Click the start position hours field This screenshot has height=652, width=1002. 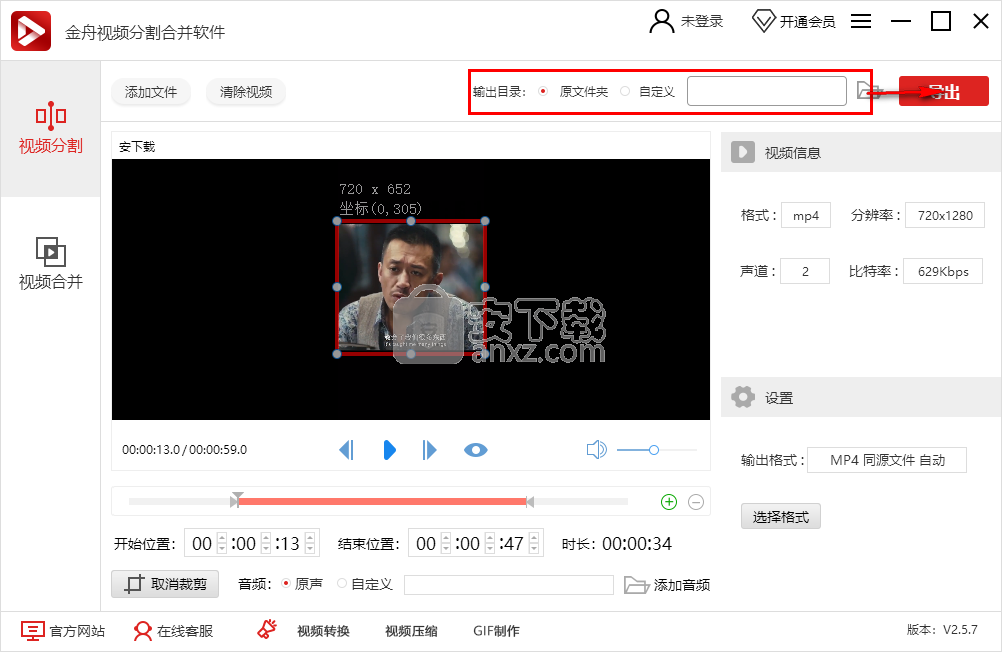(x=202, y=544)
